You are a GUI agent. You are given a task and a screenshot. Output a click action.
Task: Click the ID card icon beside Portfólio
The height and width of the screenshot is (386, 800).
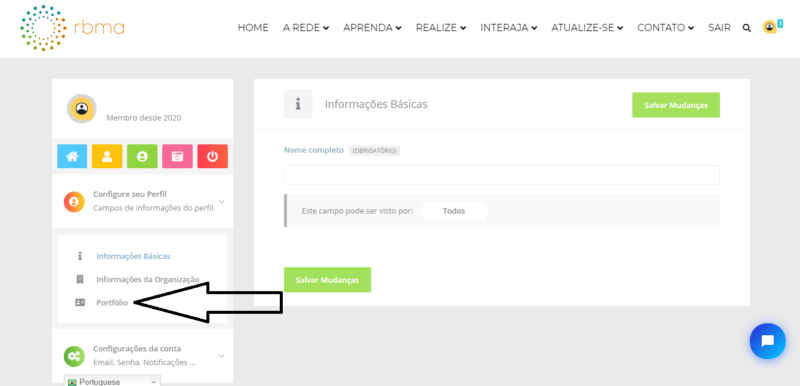(80, 302)
